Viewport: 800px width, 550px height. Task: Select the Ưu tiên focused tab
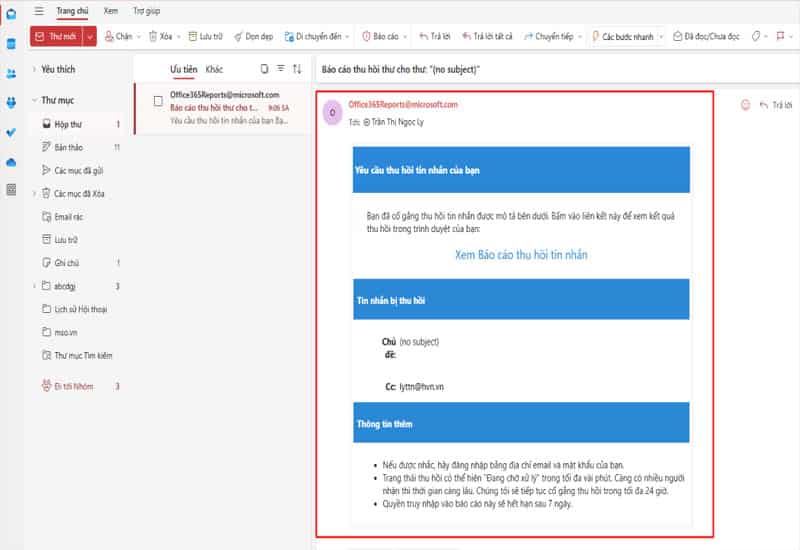point(183,69)
